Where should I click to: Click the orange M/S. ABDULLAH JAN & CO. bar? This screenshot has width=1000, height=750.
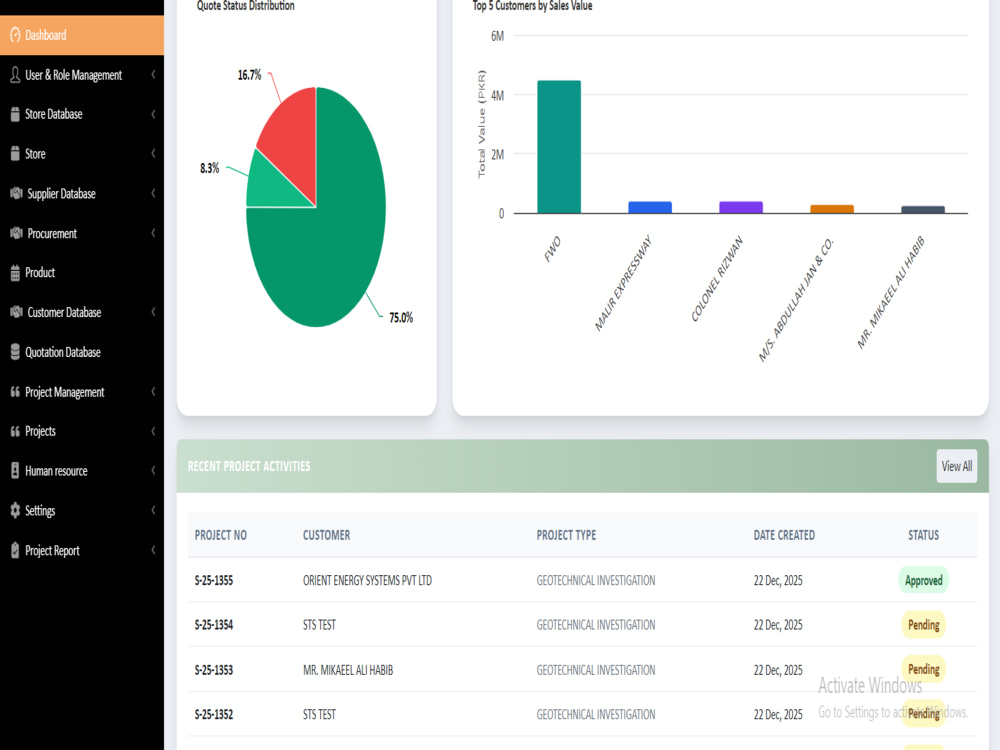tap(832, 209)
